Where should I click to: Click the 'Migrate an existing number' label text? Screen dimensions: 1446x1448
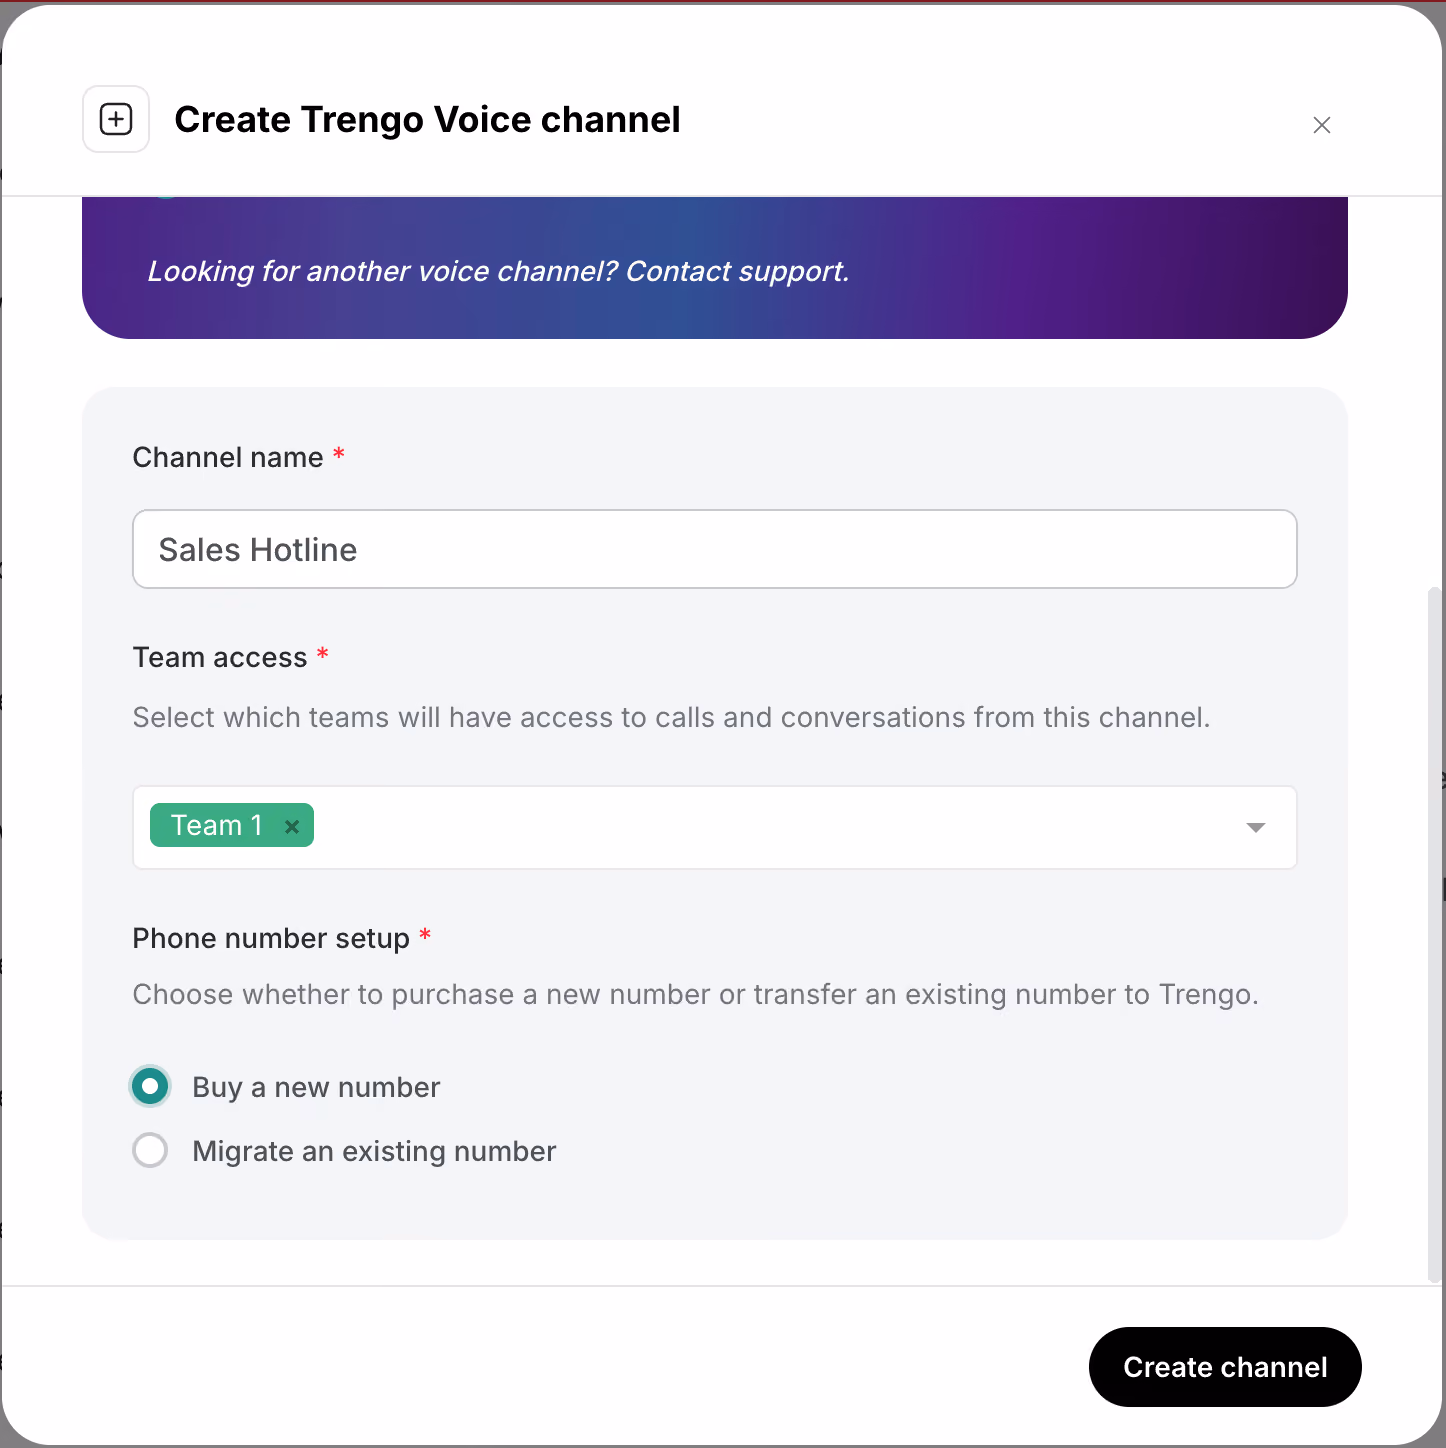point(374,1151)
